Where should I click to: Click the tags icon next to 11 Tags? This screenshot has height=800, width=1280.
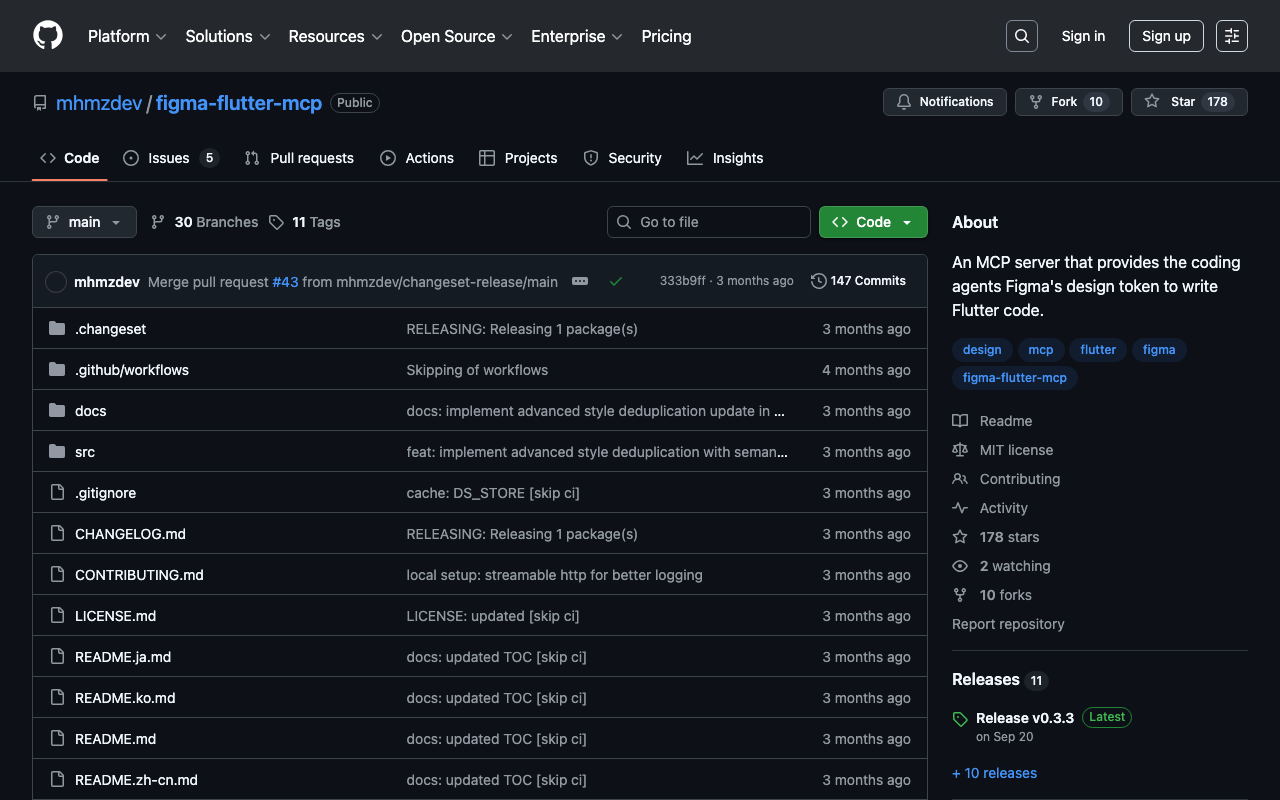coord(277,222)
